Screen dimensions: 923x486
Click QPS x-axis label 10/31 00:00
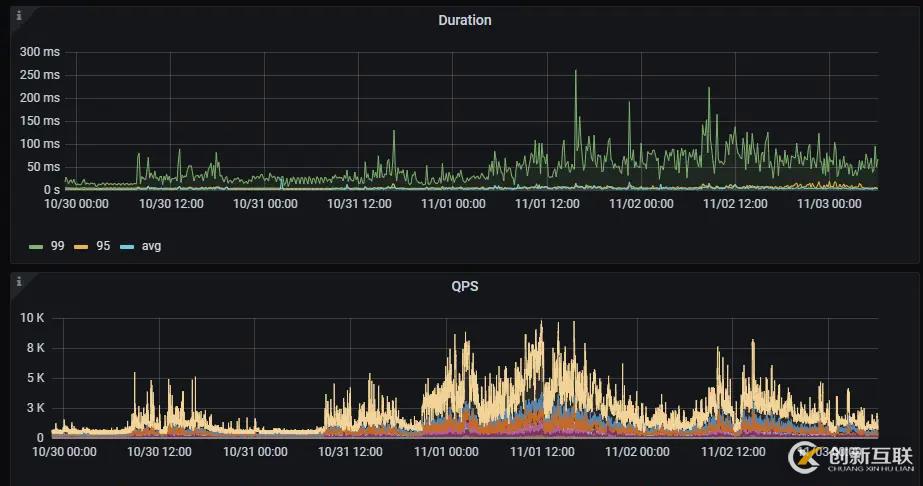(x=255, y=452)
